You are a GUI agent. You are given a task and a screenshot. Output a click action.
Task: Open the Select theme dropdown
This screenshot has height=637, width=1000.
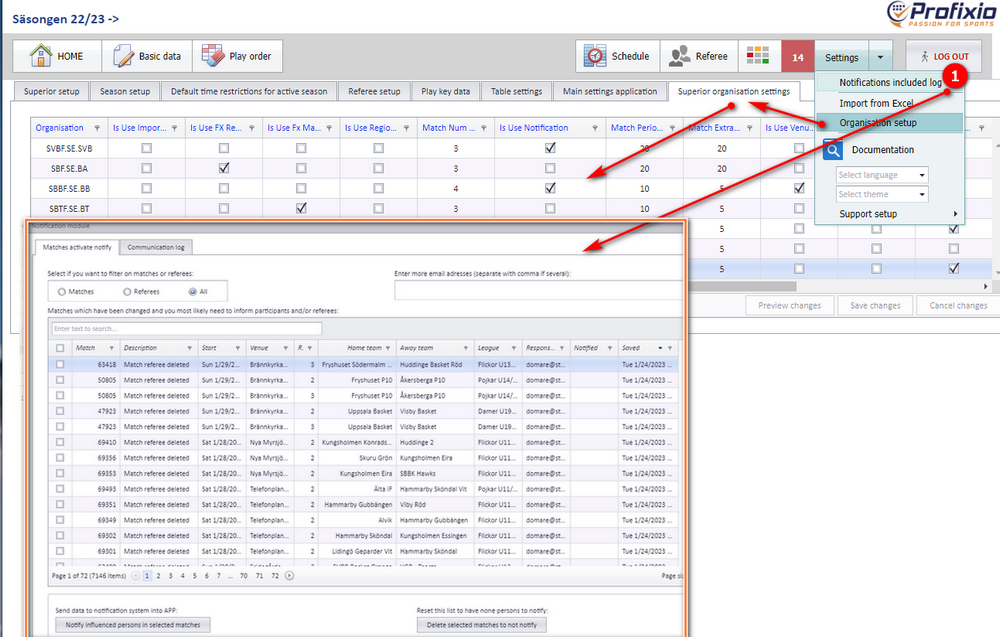click(x=882, y=194)
